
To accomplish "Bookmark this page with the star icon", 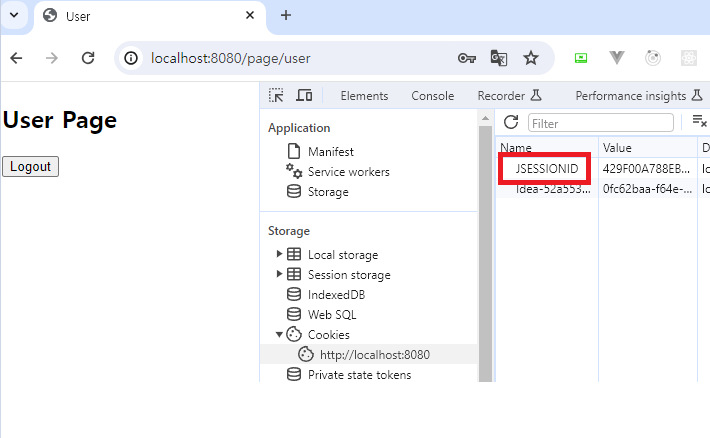I will 531,58.
